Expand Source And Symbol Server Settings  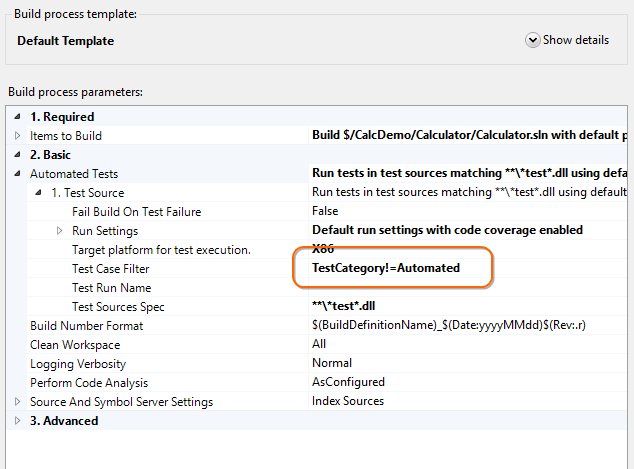[18, 402]
